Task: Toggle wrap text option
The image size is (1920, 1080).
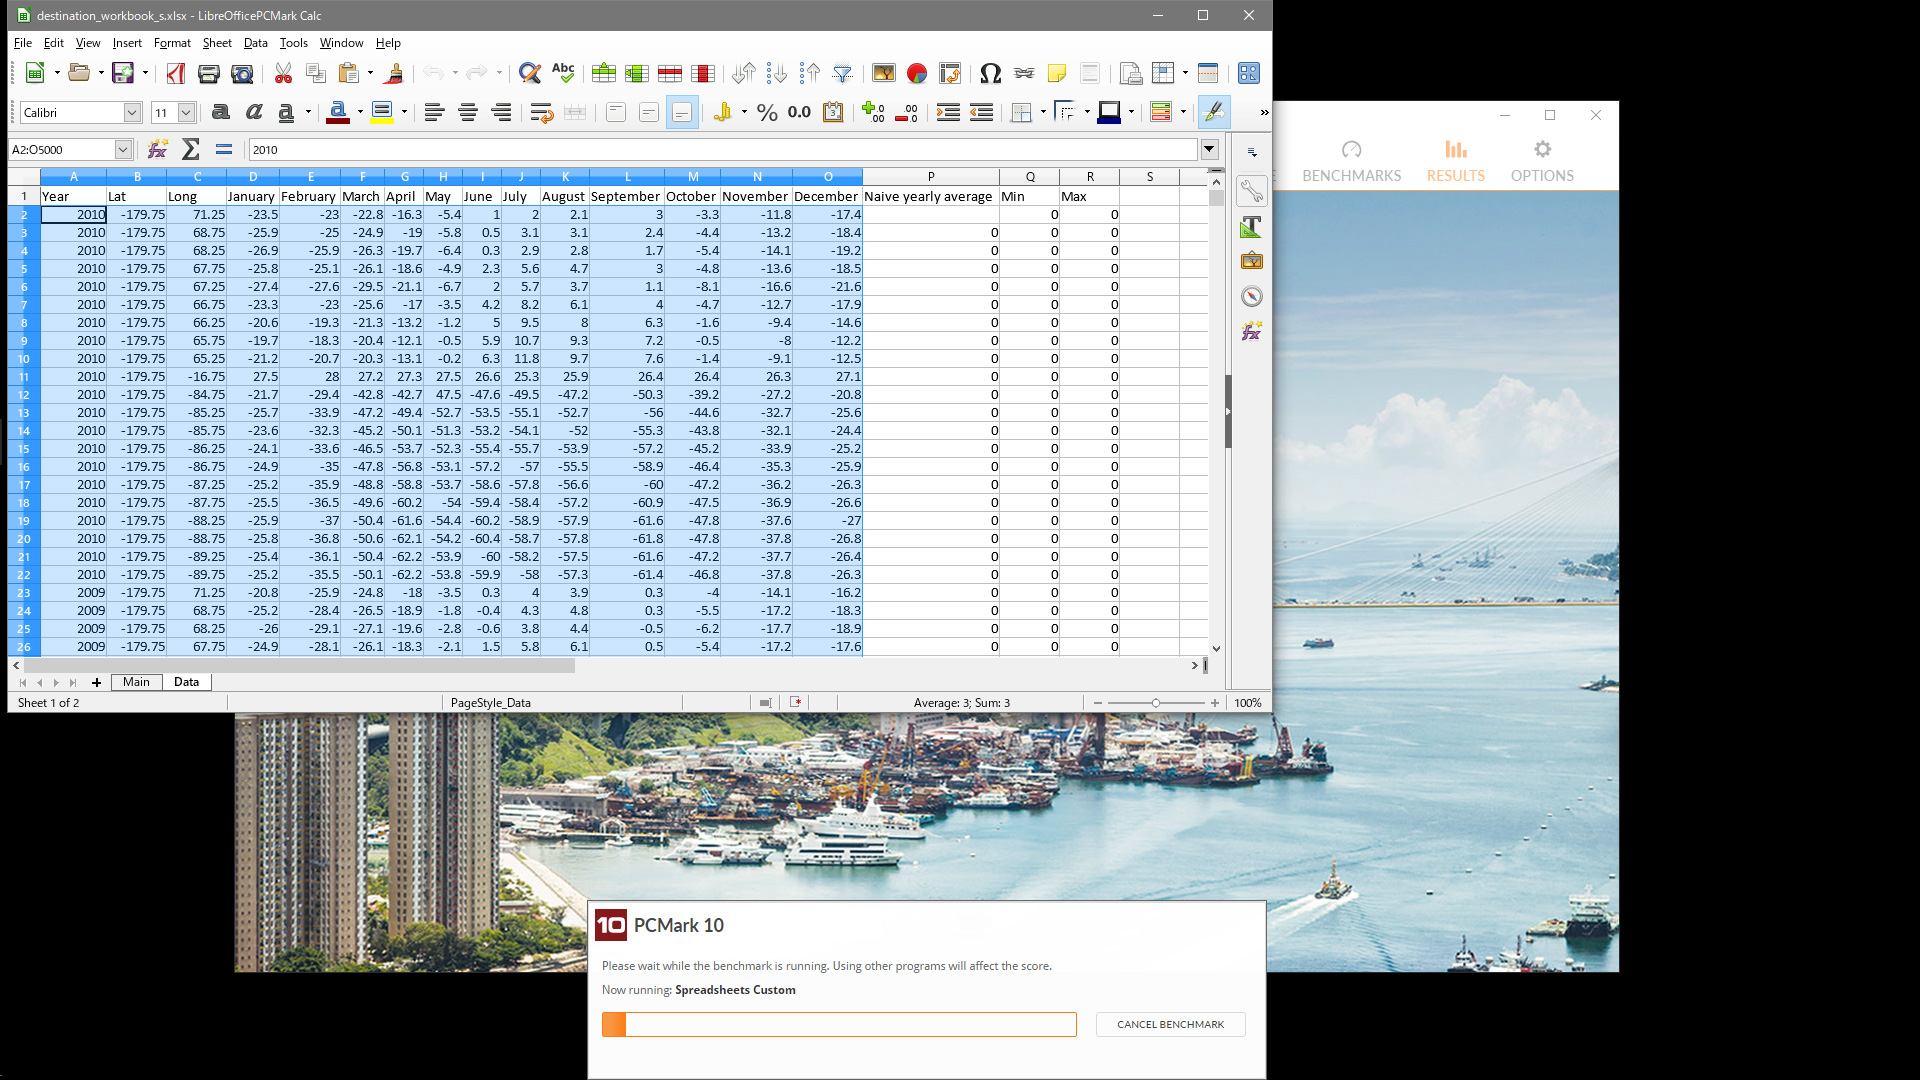Action: (541, 112)
